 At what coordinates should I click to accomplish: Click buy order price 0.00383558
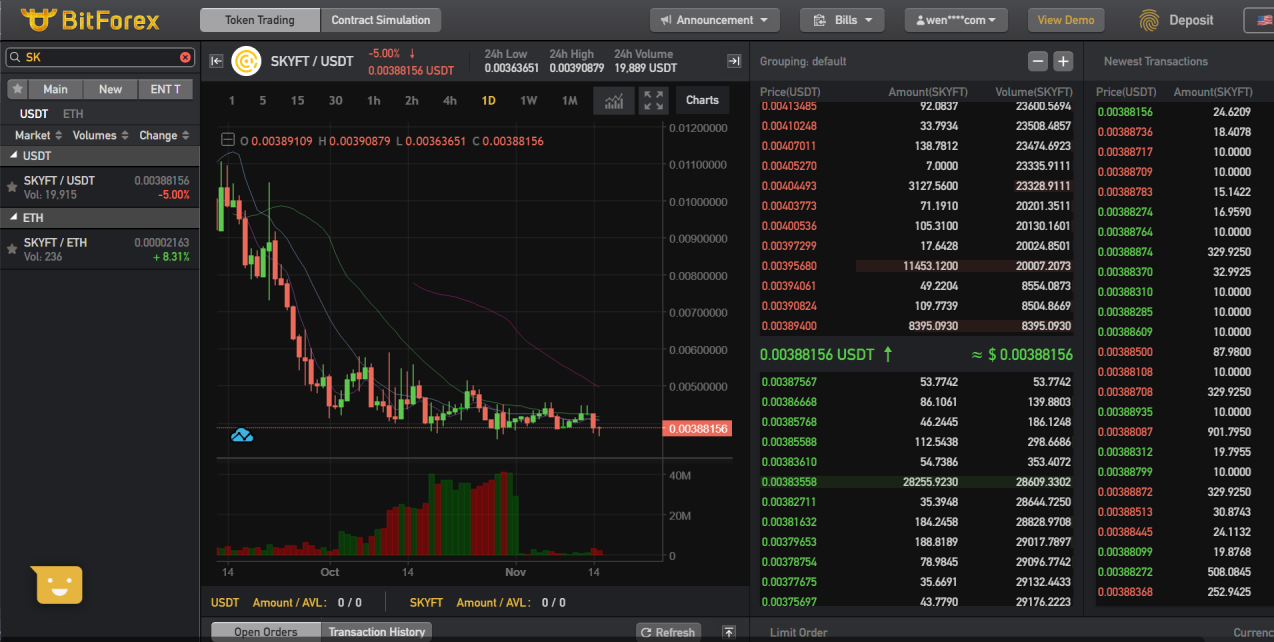(789, 482)
